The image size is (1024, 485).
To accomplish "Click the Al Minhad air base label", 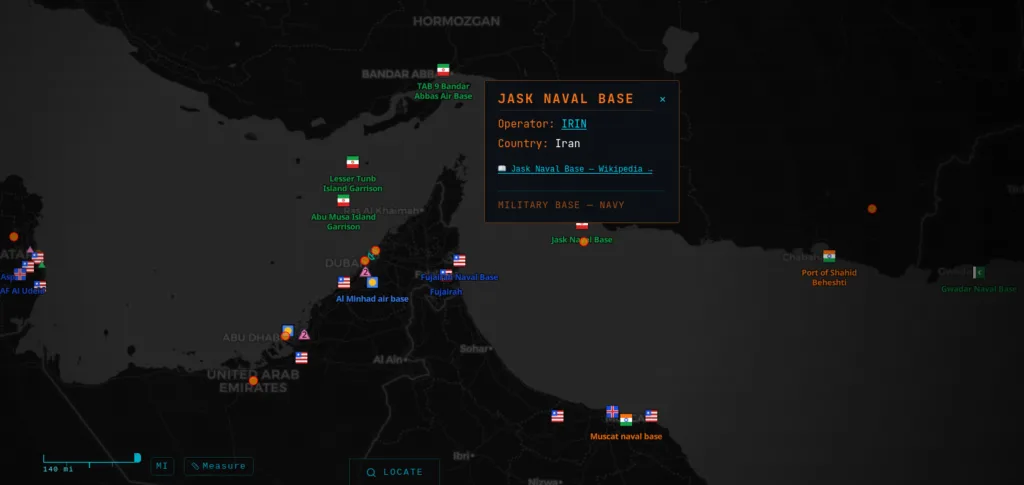I will pos(372,299).
